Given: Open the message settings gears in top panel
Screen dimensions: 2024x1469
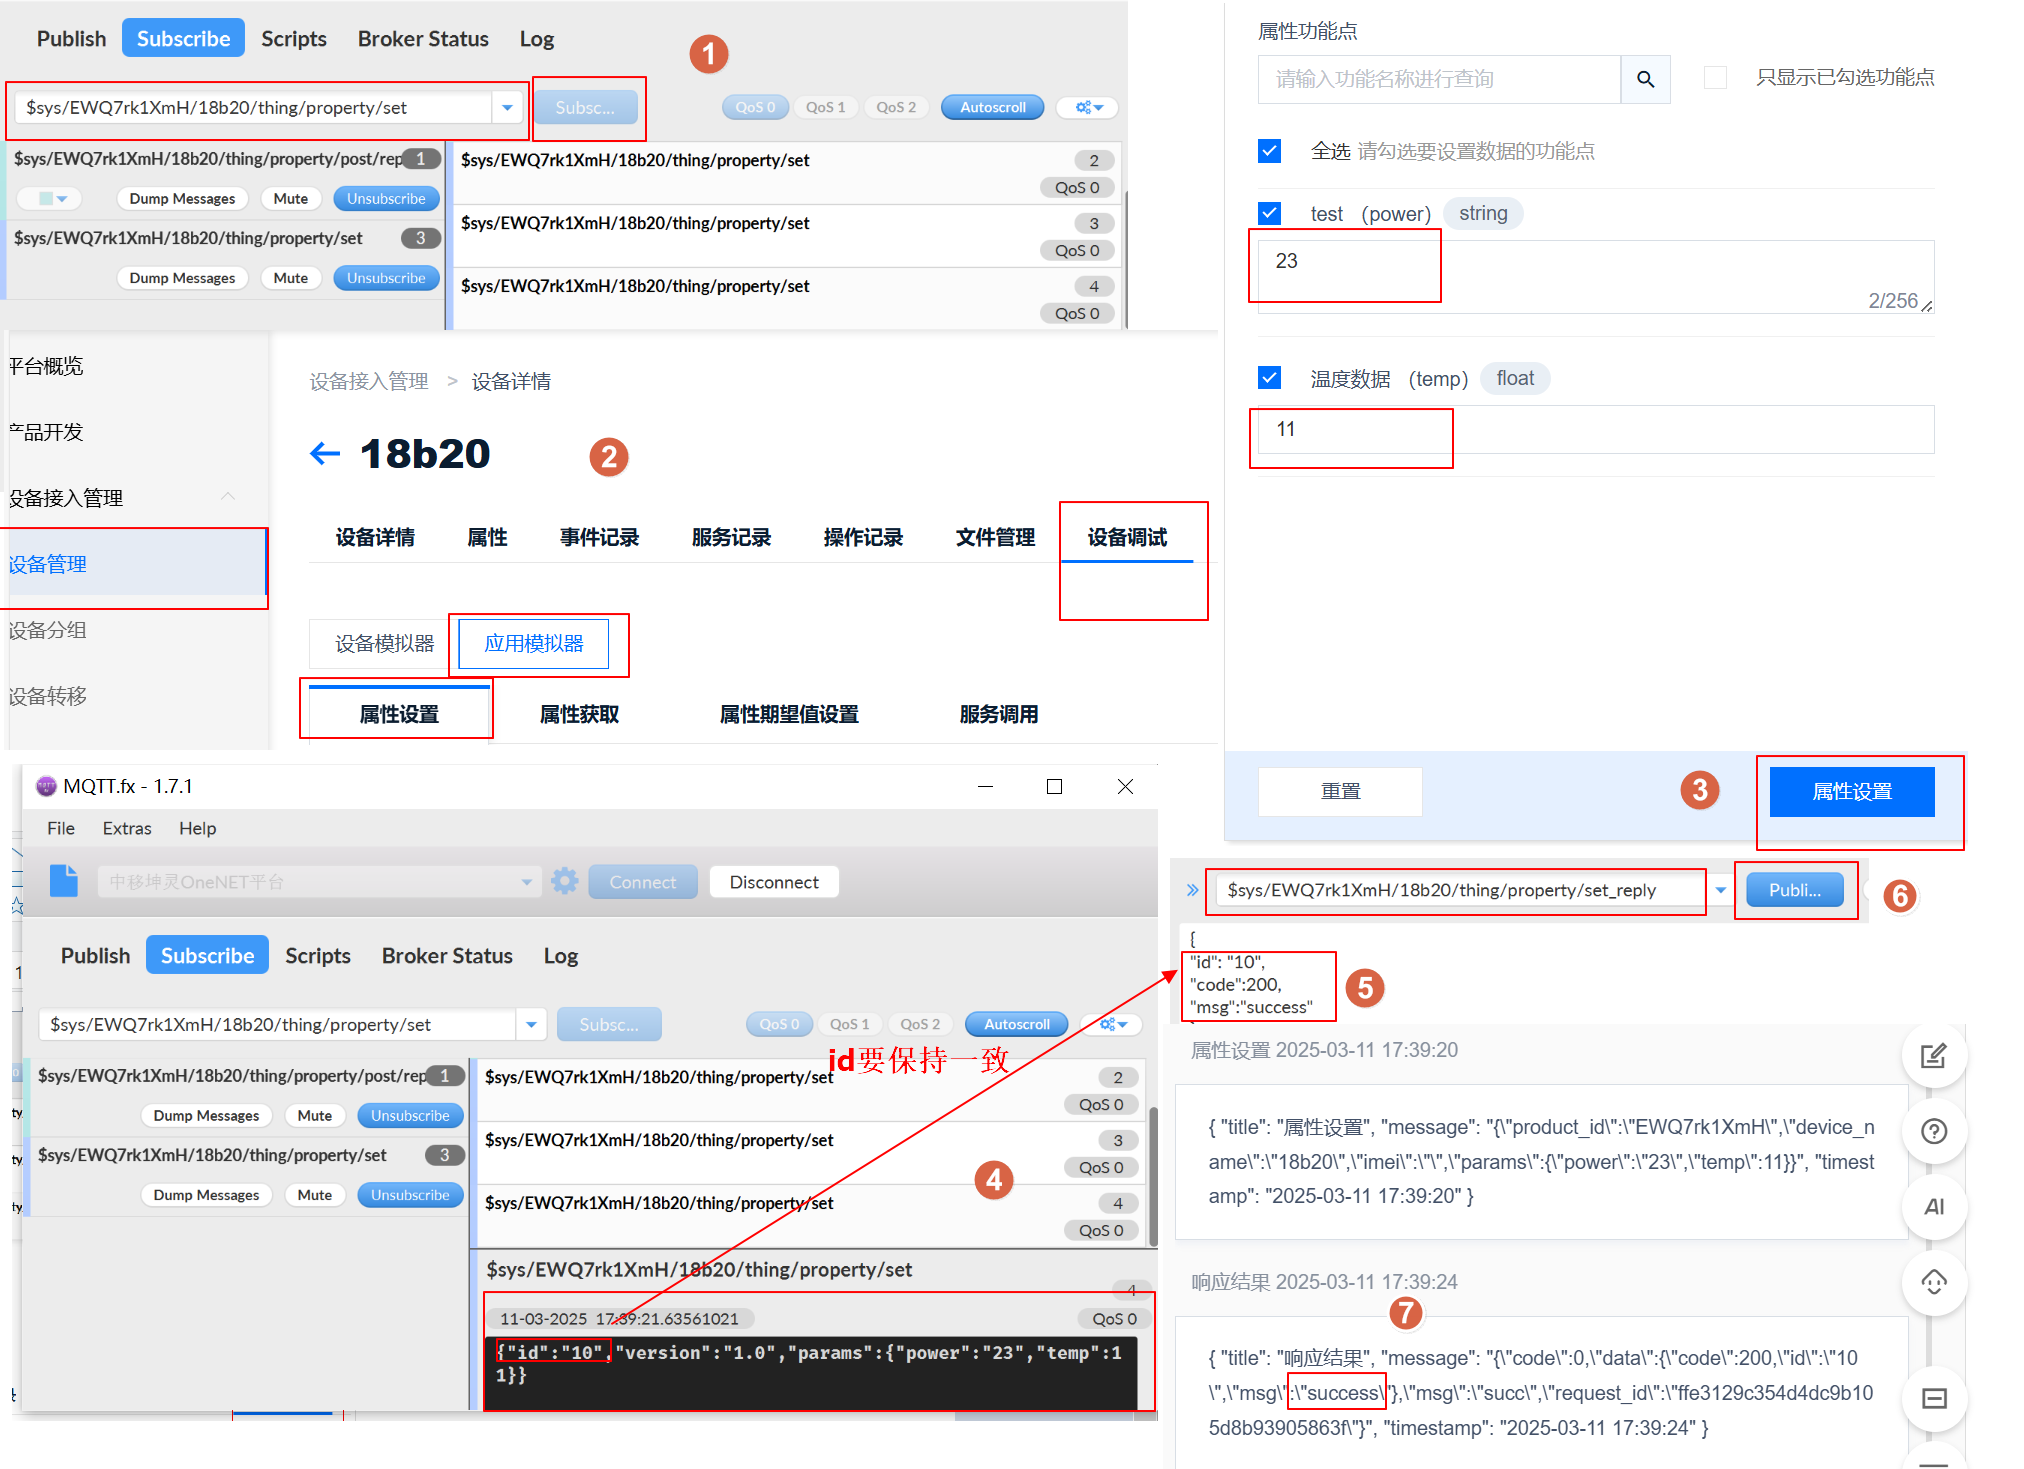Looking at the screenshot, I should (1089, 107).
